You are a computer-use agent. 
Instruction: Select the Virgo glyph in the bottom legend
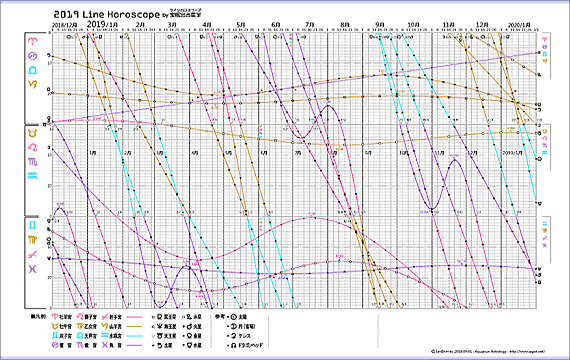80,326
